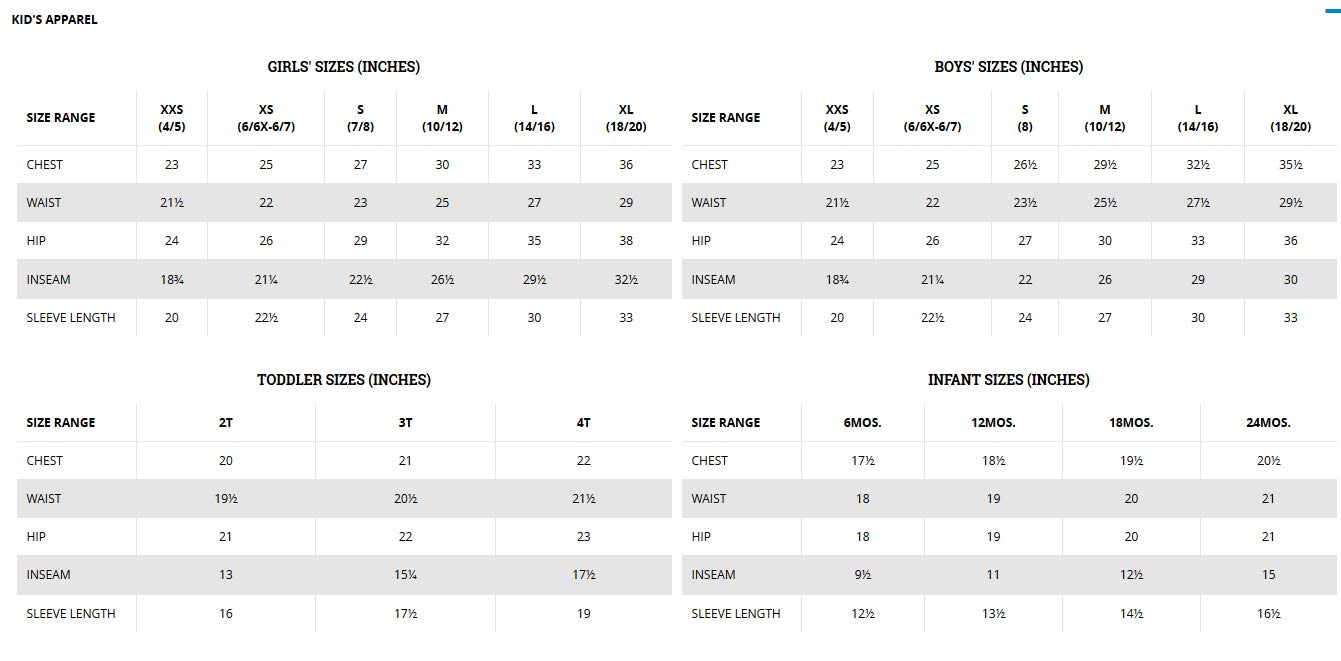Select the infant table HIP row label
The height and width of the screenshot is (661, 1341).
[x=701, y=537]
